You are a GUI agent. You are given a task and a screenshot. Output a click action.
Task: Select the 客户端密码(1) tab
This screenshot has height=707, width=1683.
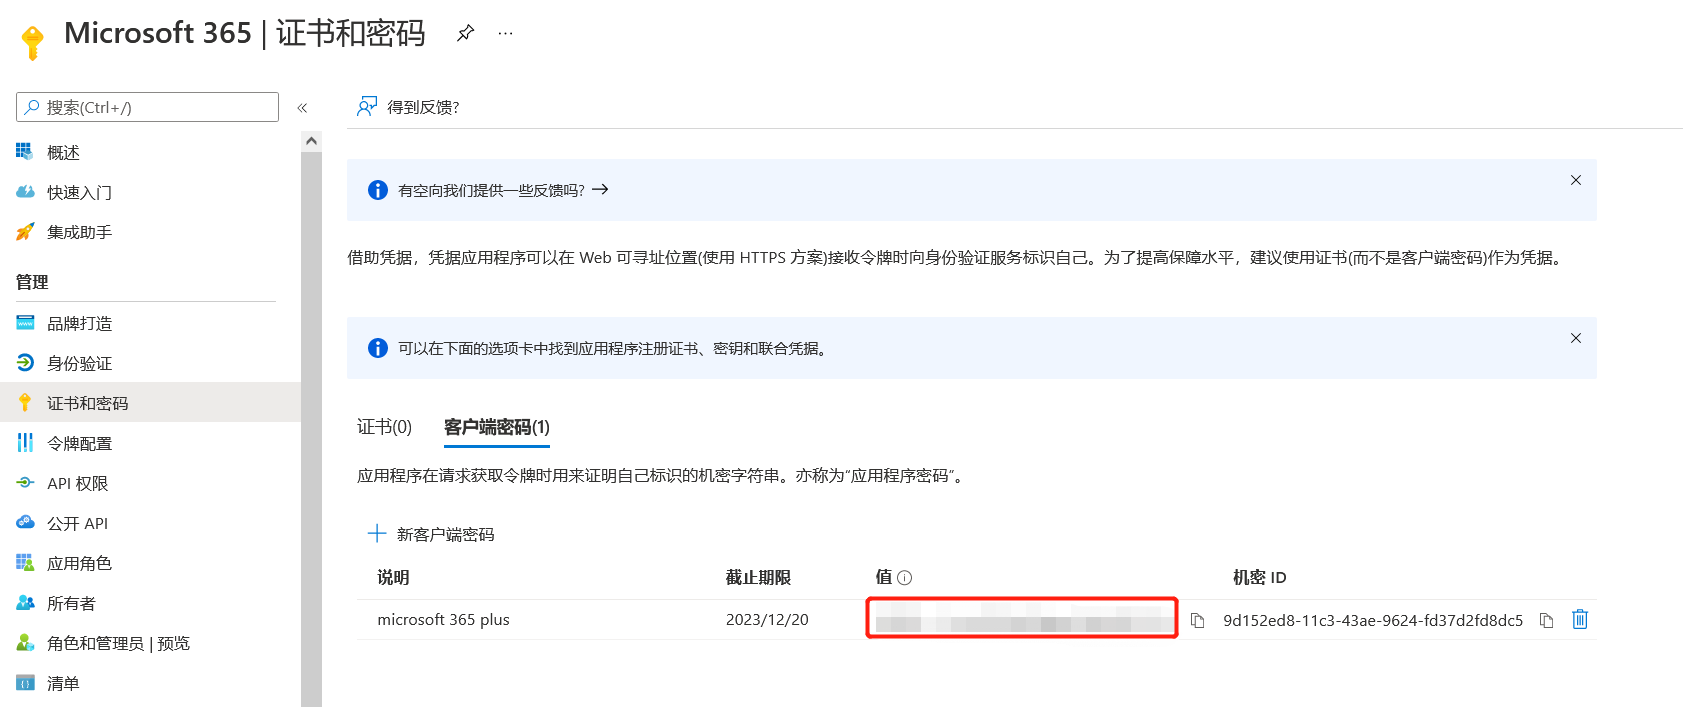497,427
